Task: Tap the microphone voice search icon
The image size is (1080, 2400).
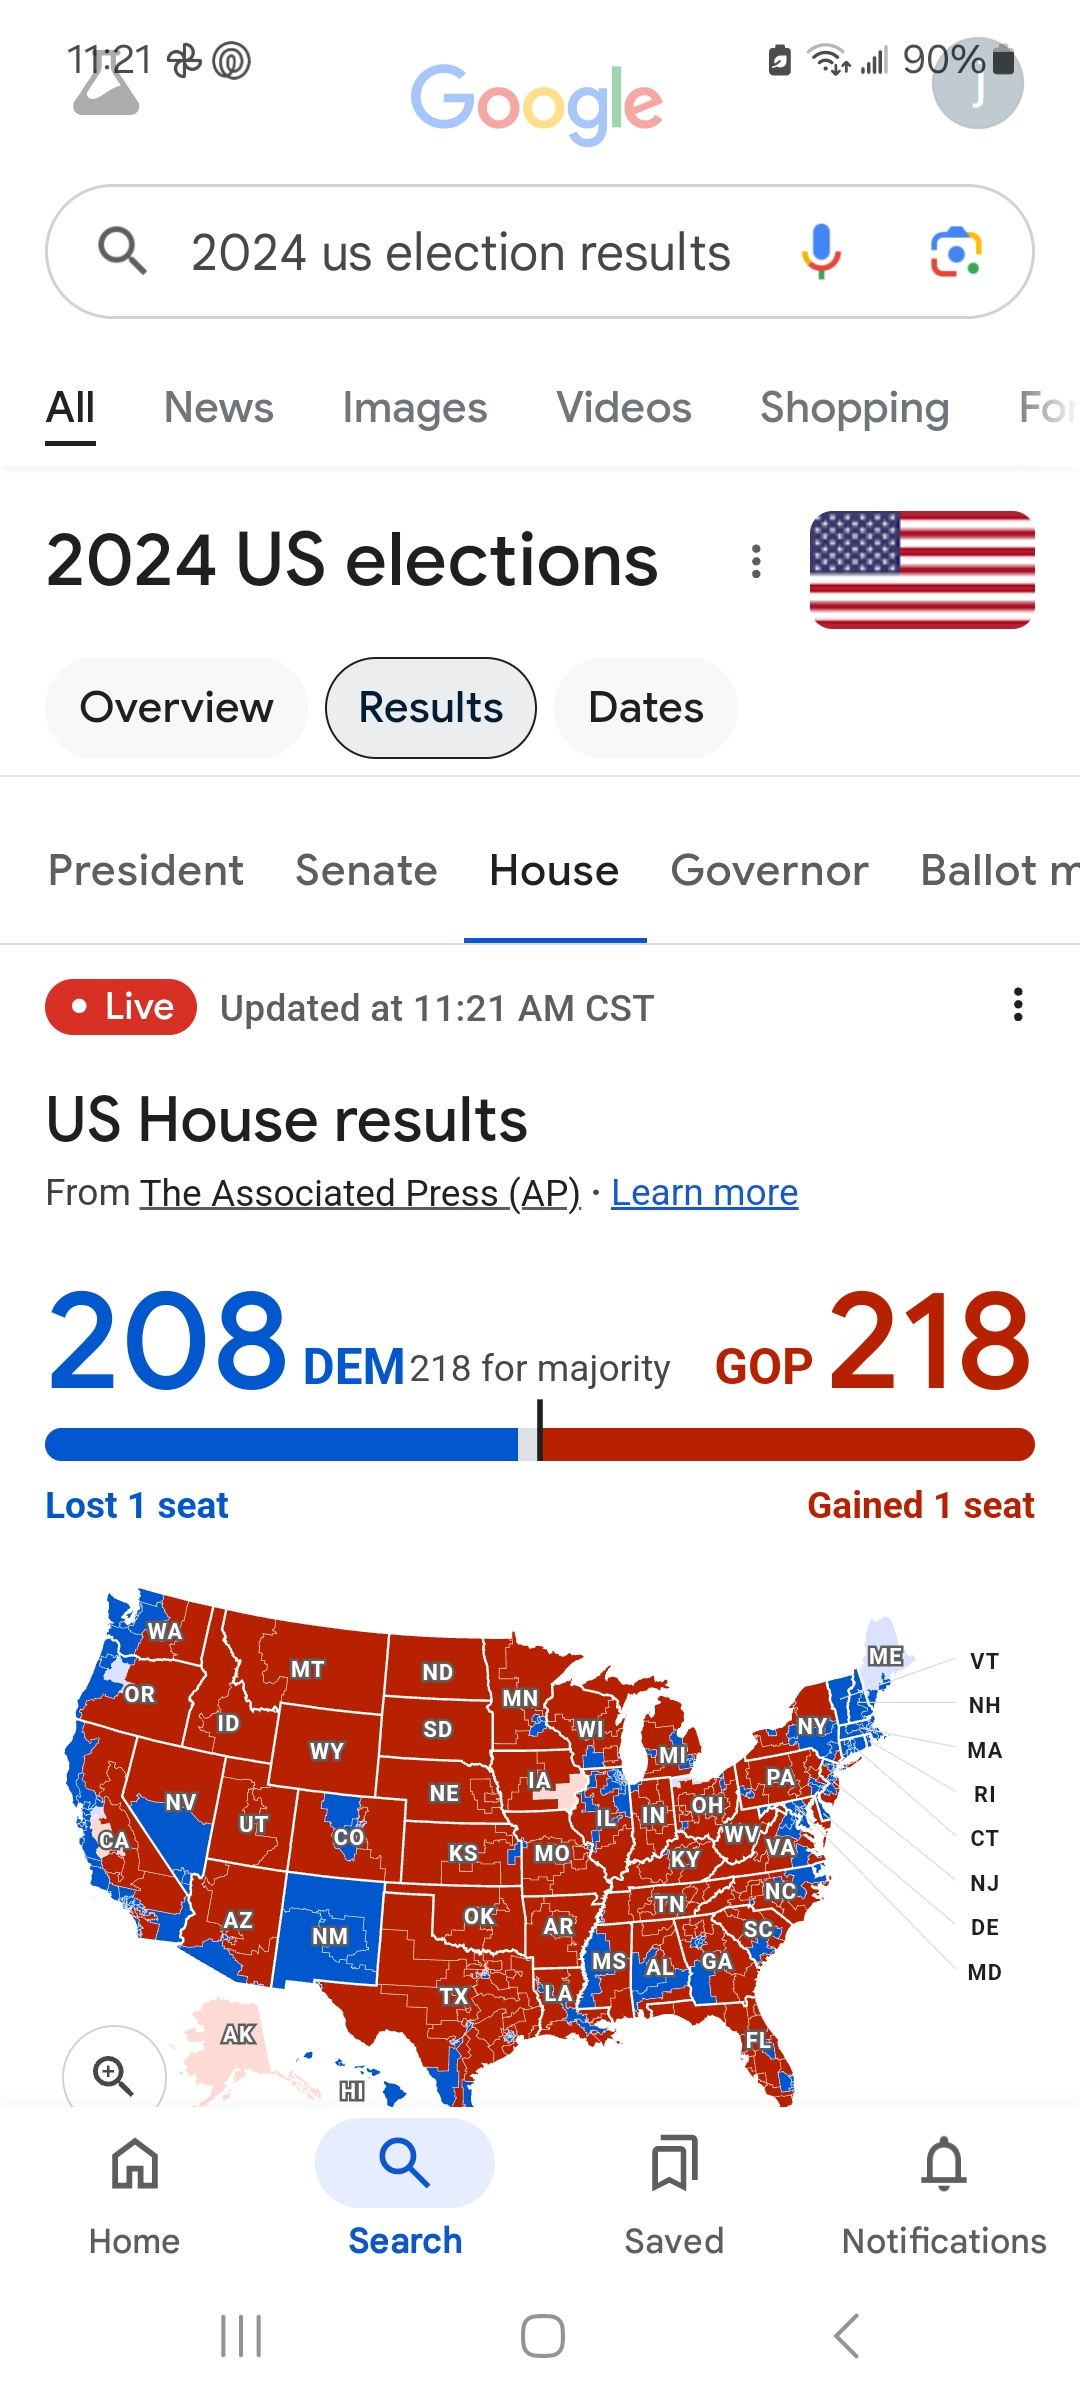Action: [x=820, y=252]
